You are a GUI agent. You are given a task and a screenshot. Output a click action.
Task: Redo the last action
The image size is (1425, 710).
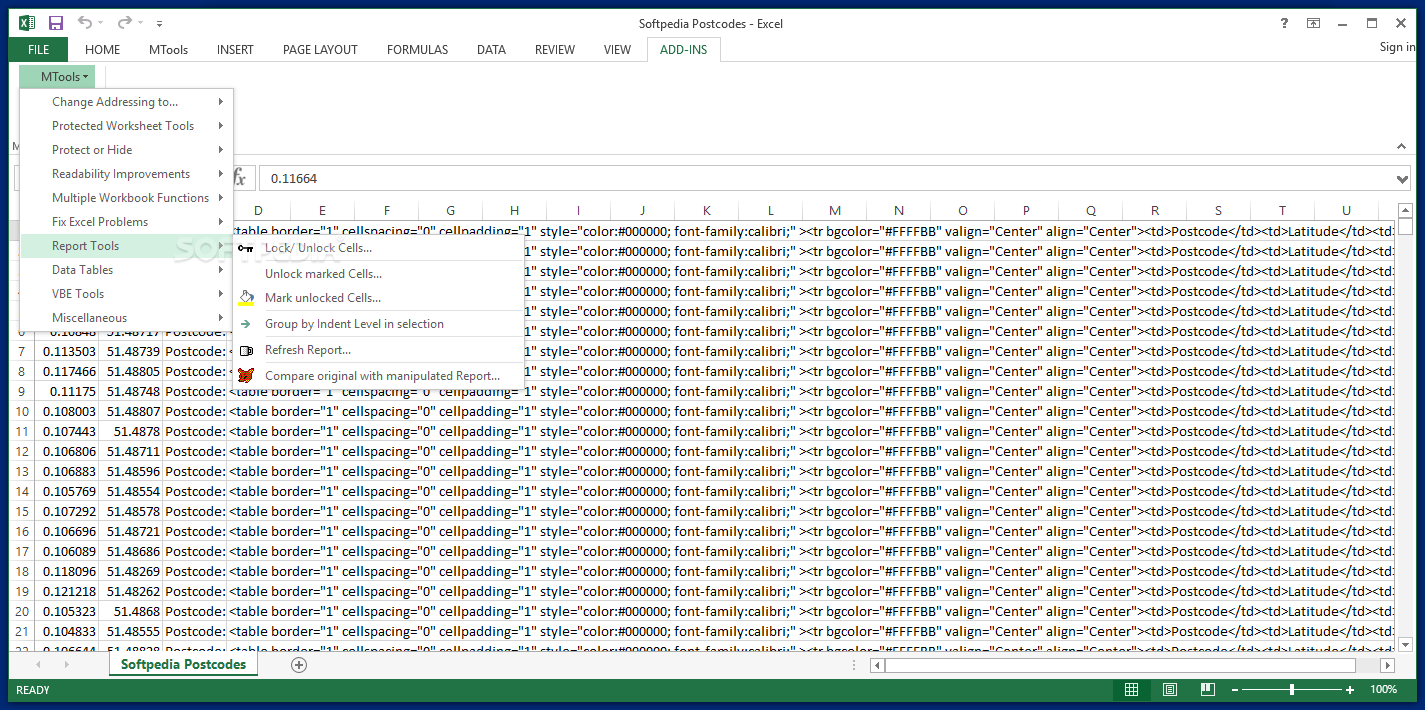coord(125,23)
